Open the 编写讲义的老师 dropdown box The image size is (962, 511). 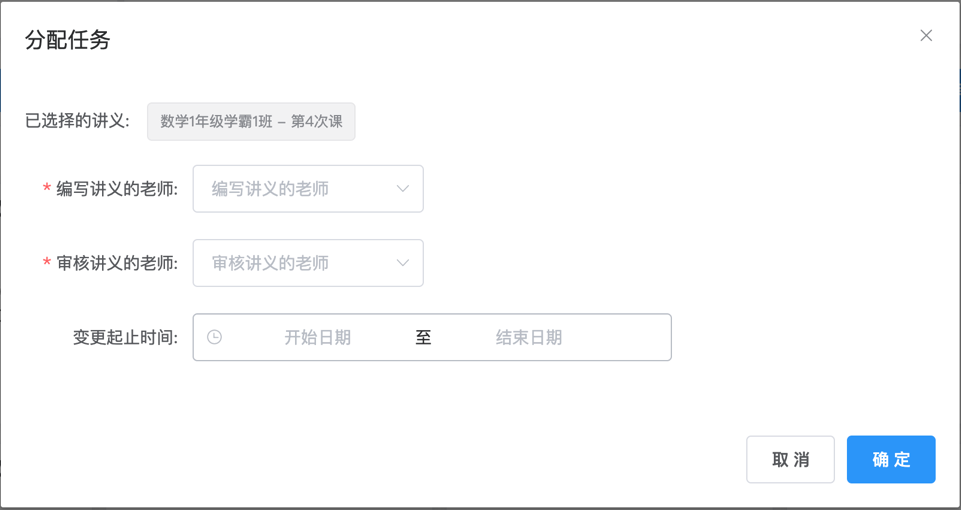click(x=308, y=189)
